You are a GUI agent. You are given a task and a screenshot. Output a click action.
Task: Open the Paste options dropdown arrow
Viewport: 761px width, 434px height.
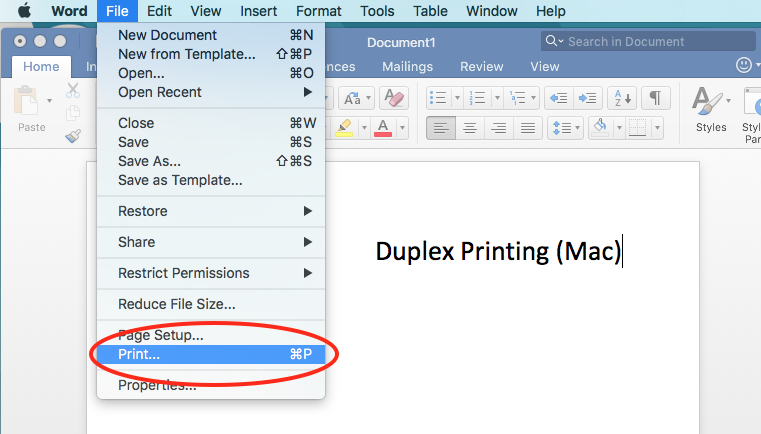(49, 101)
